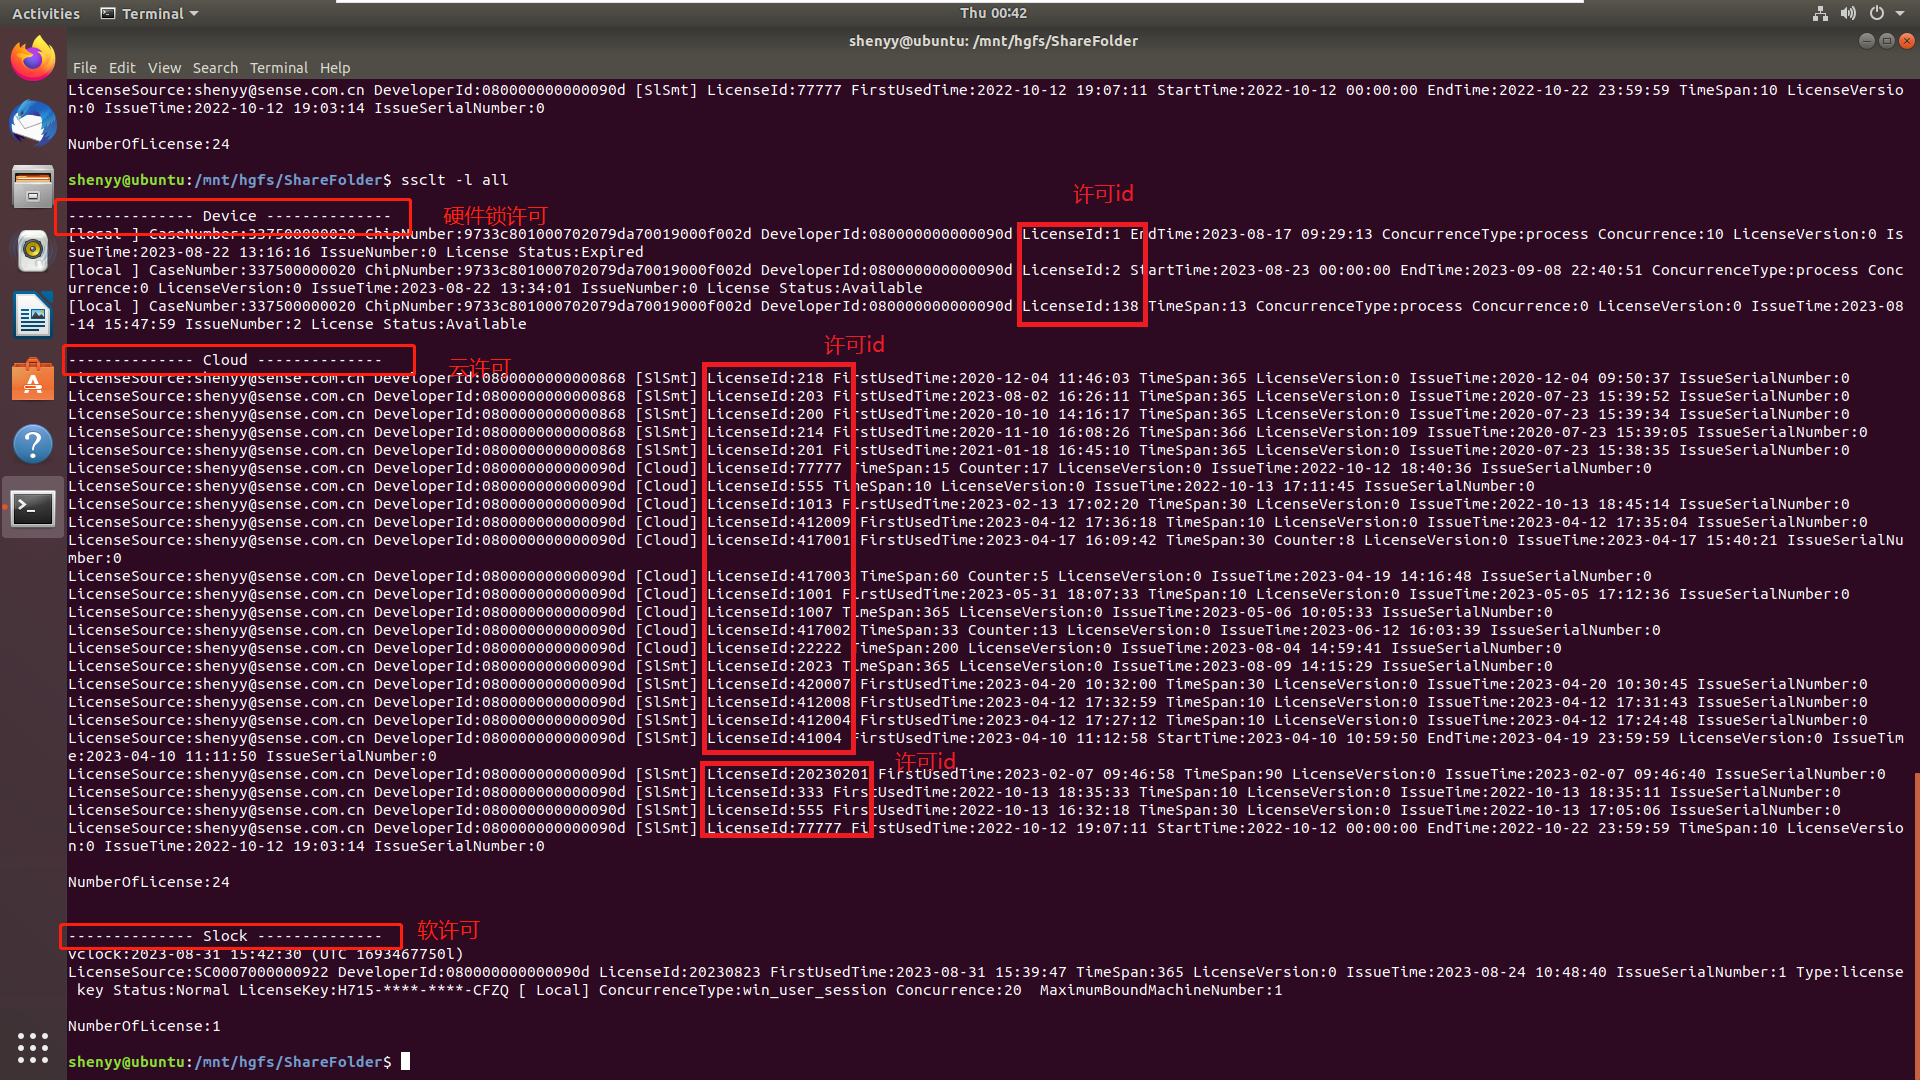The height and width of the screenshot is (1080, 1920).
Task: Show applications grid button
Action: point(33,1047)
